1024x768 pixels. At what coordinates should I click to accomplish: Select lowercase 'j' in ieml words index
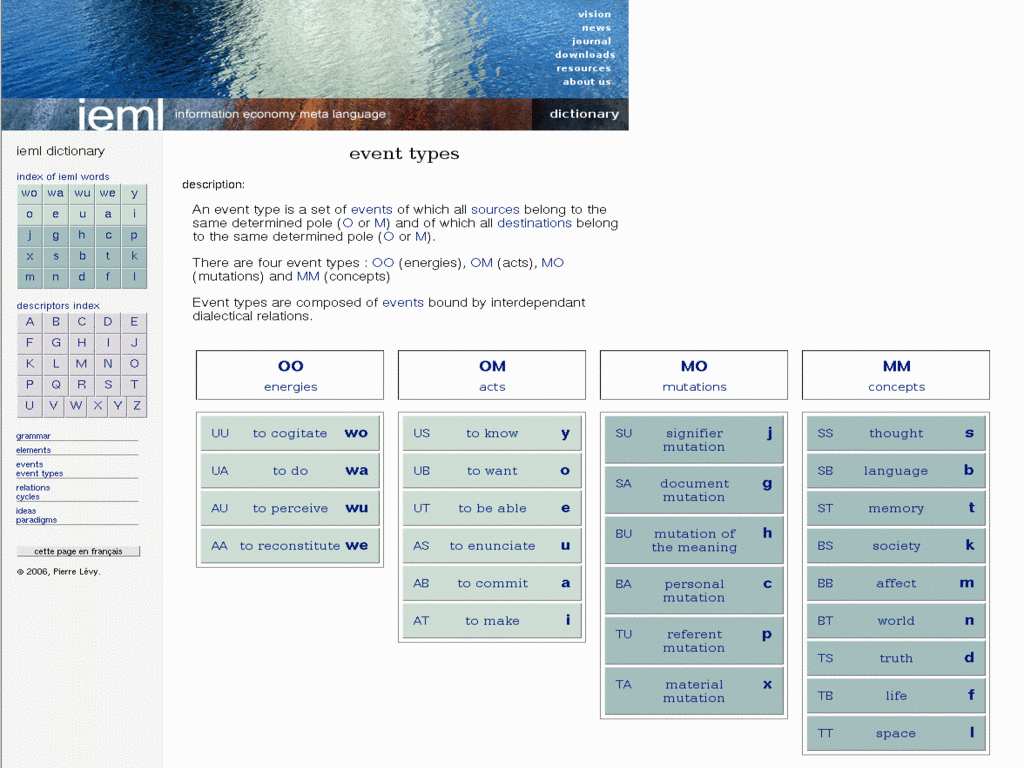(x=29, y=235)
